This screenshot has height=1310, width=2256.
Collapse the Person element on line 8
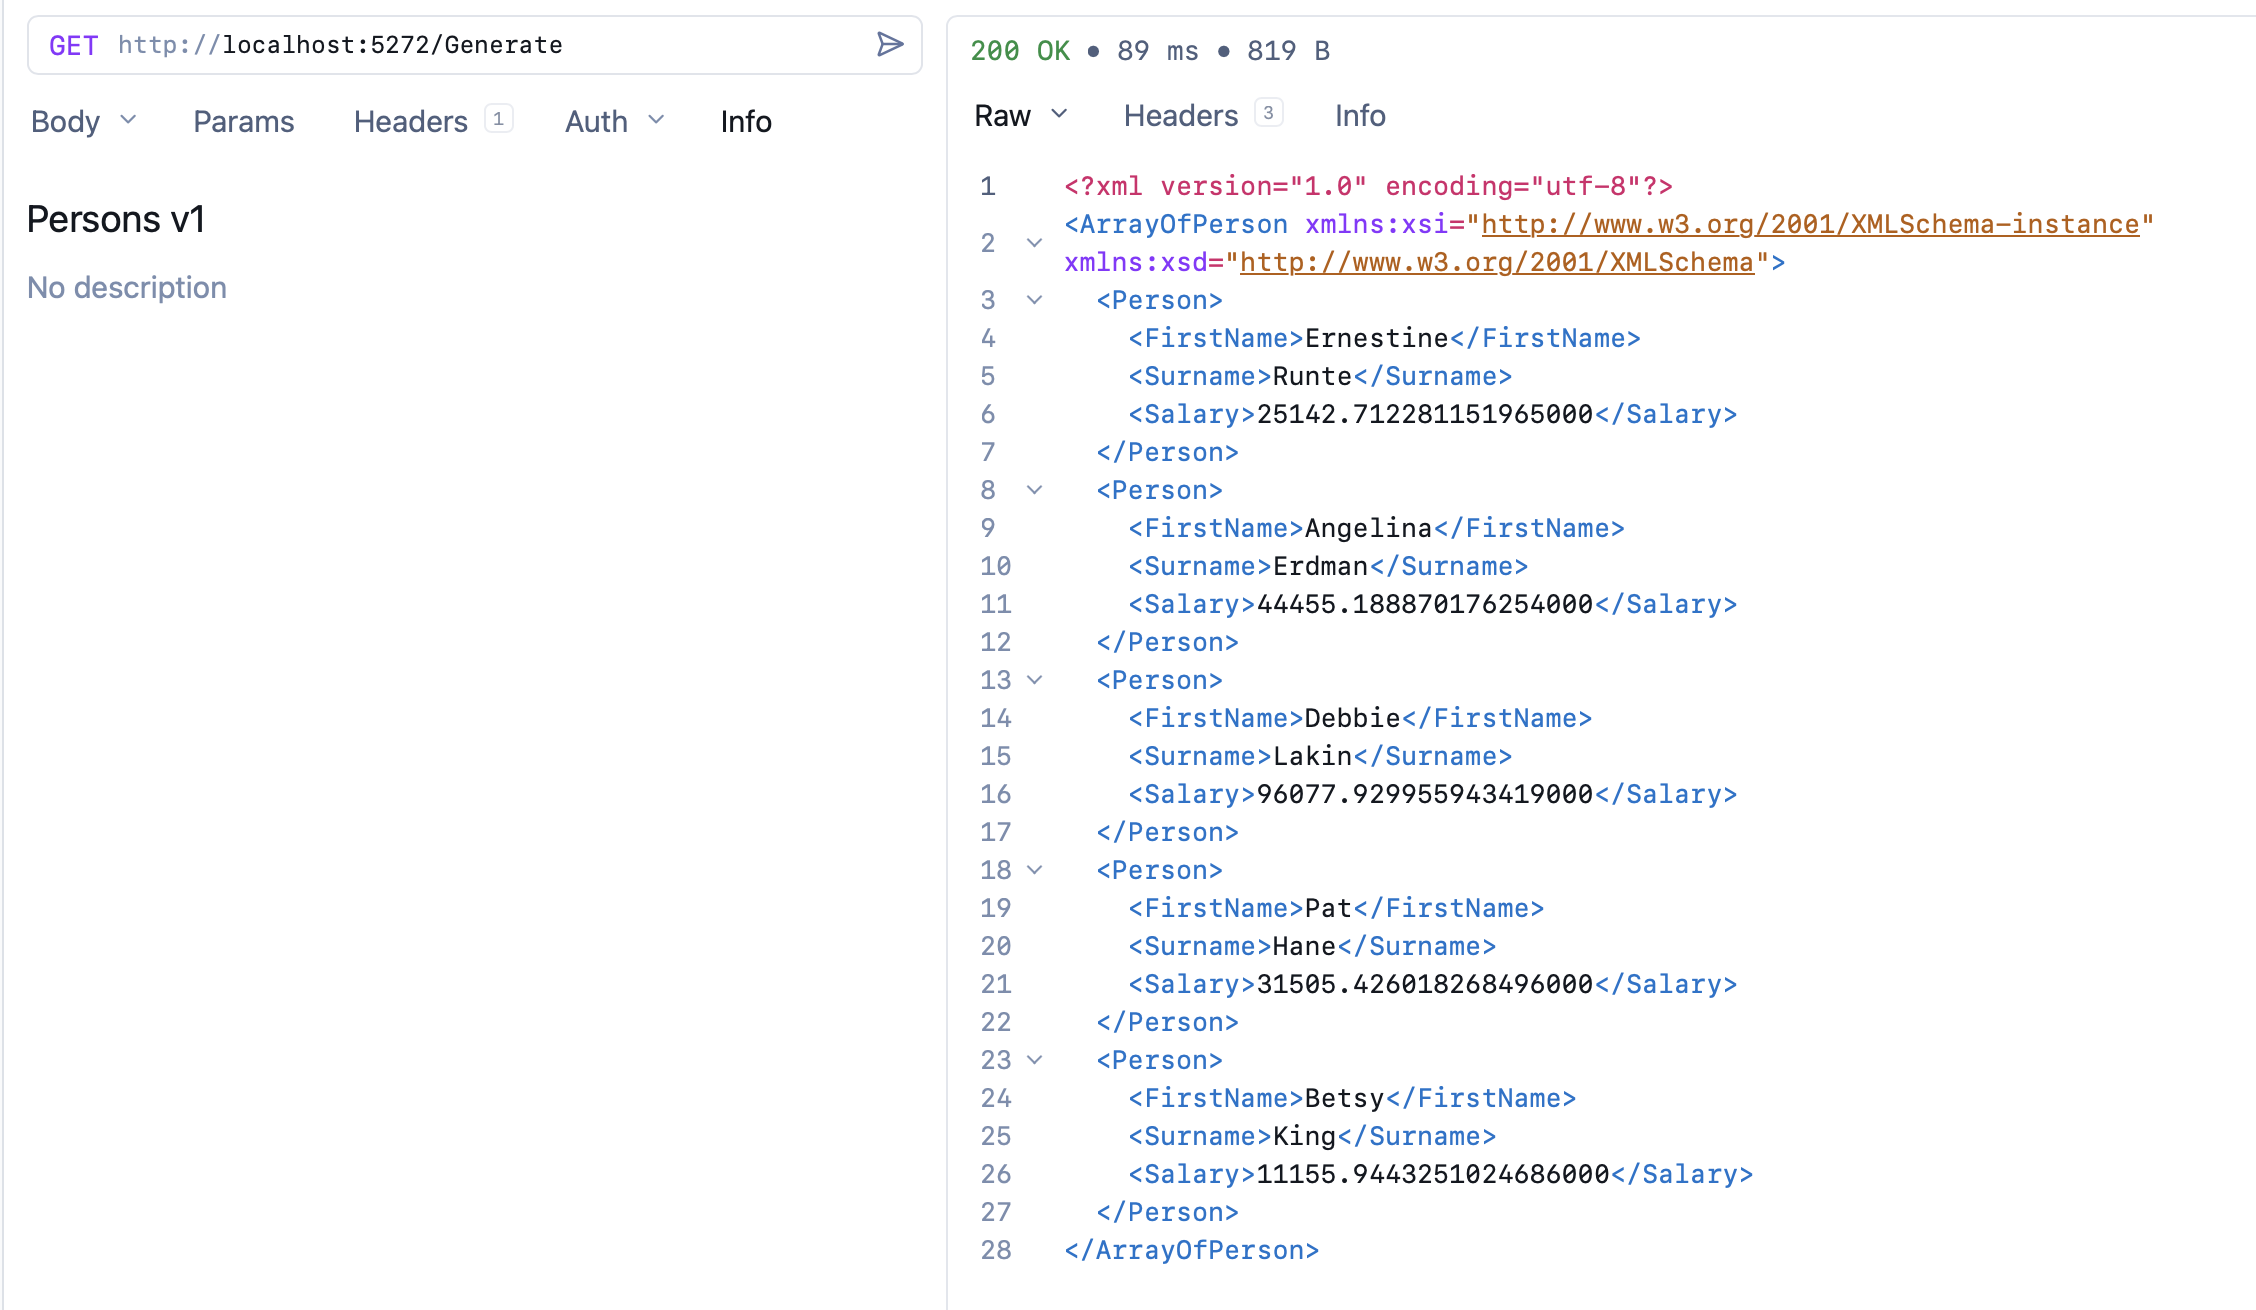(1034, 490)
